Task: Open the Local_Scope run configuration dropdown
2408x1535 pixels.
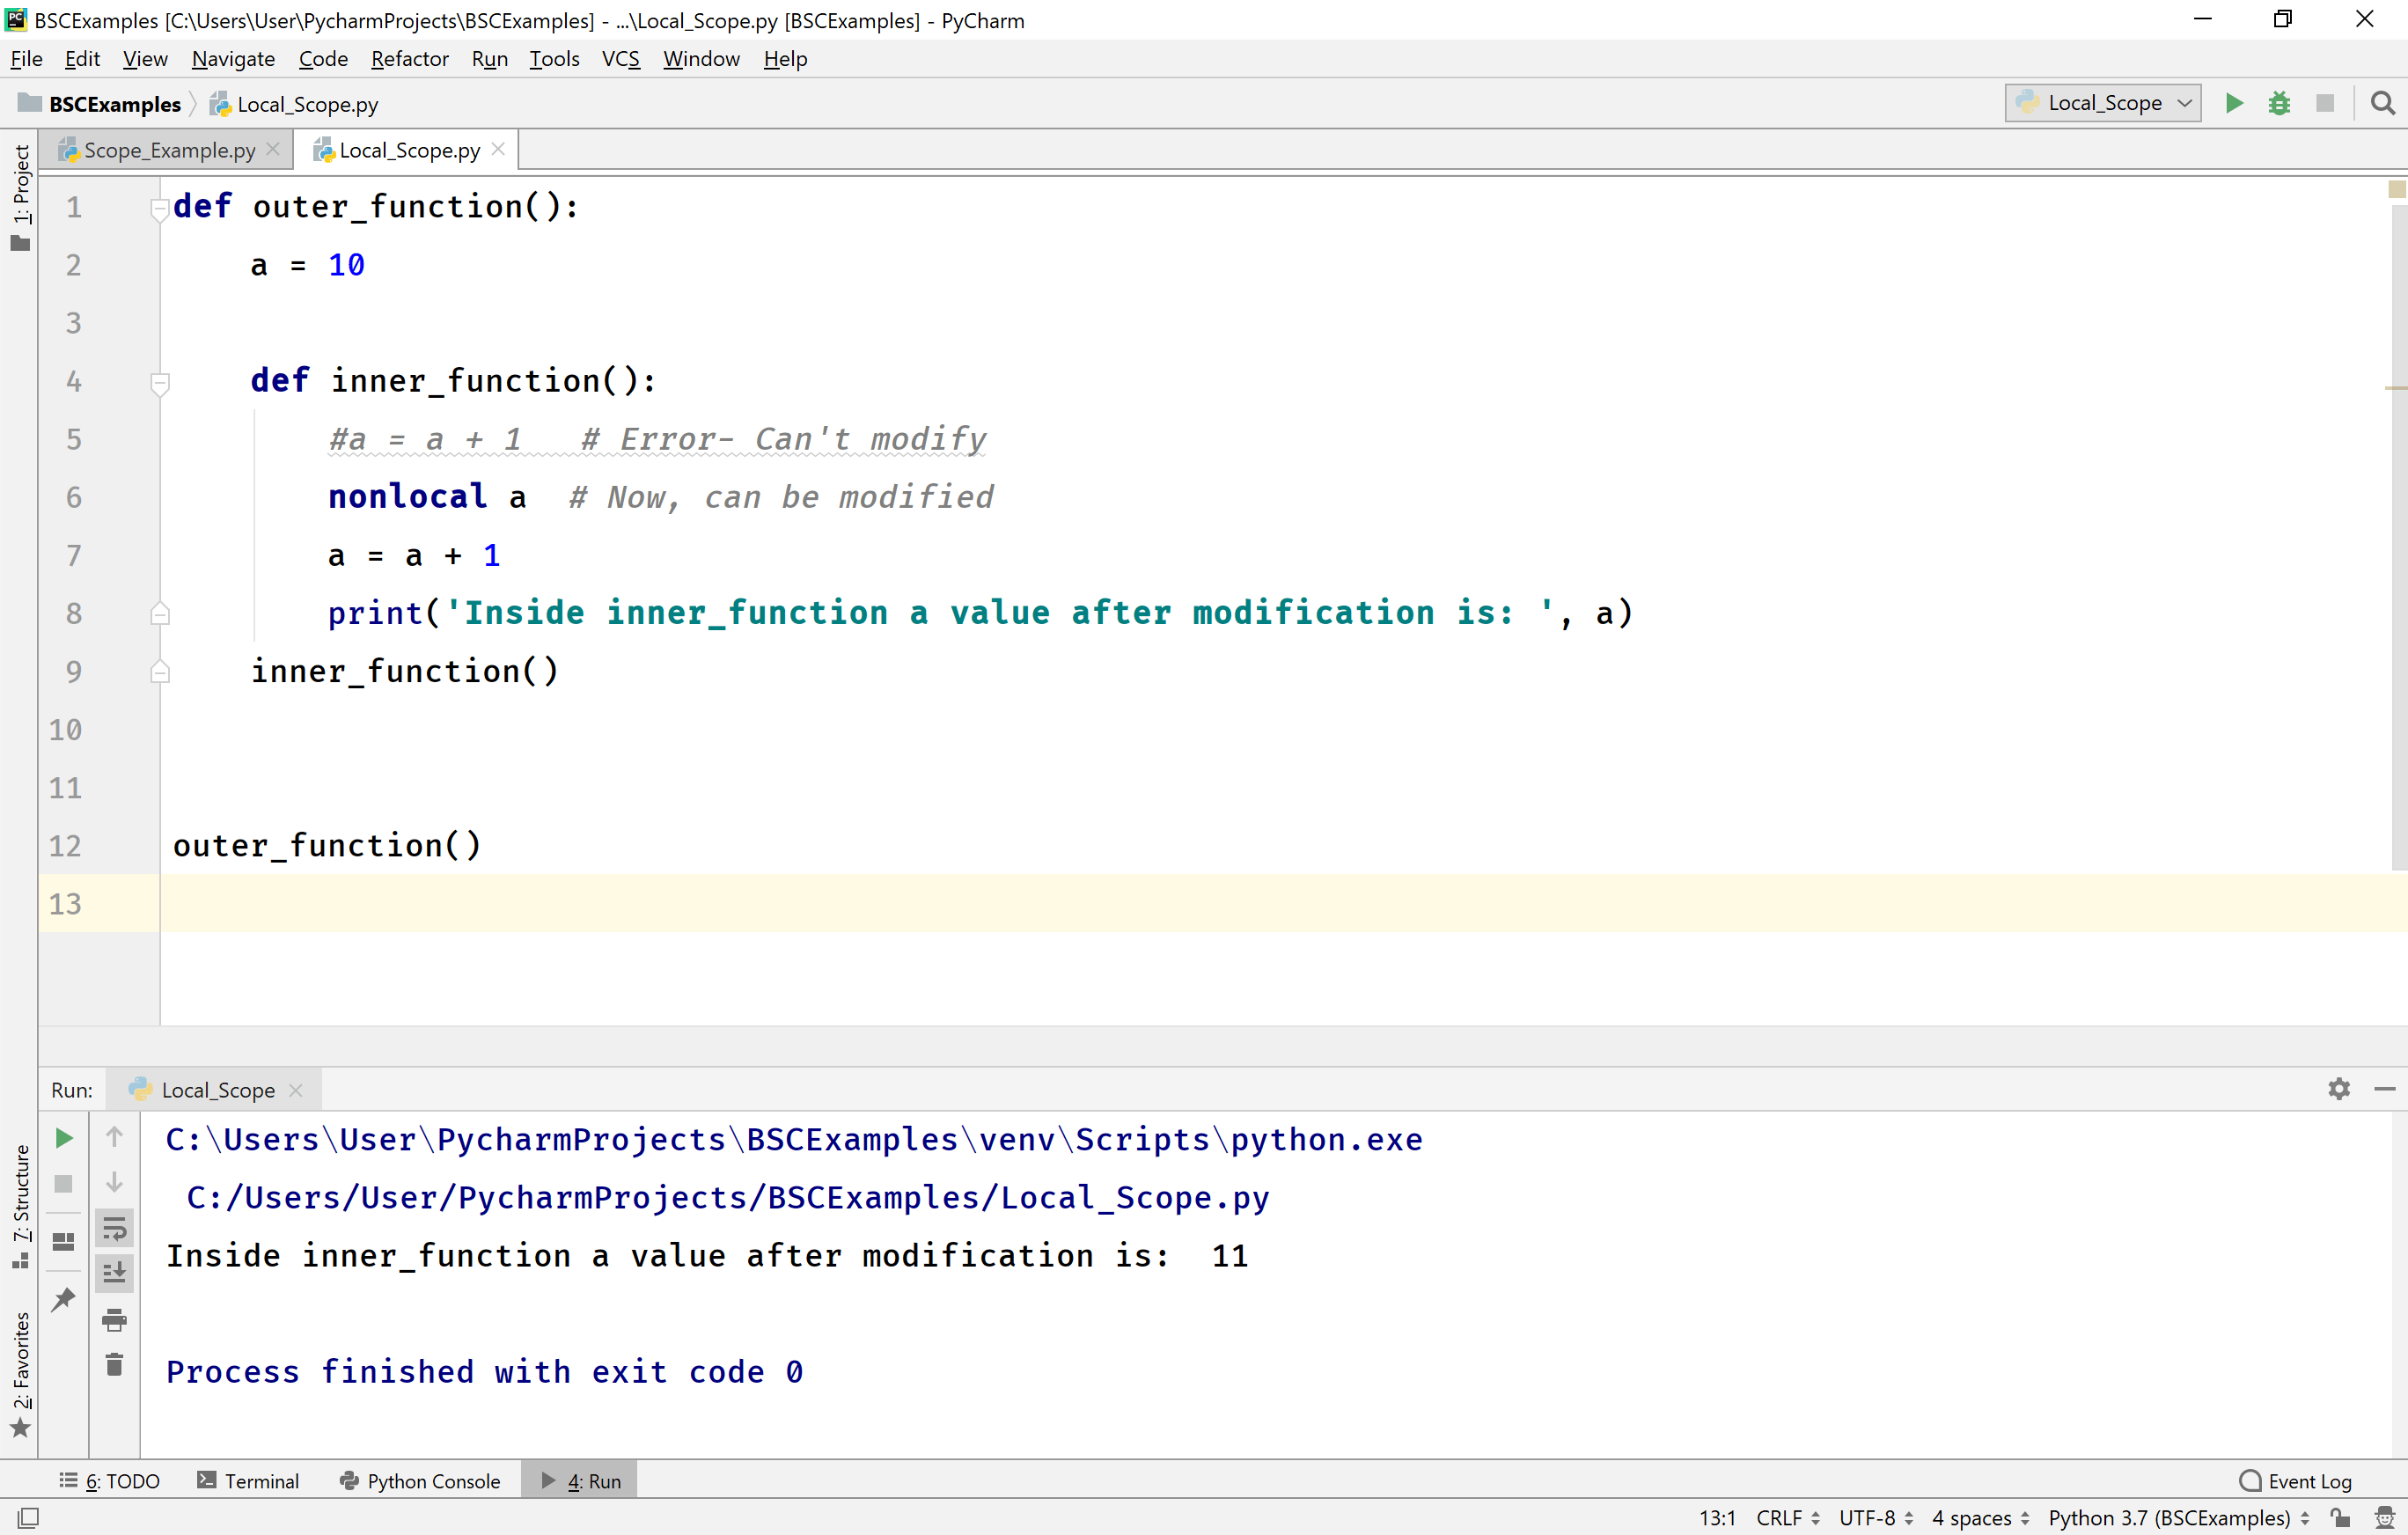Action: (2102, 102)
